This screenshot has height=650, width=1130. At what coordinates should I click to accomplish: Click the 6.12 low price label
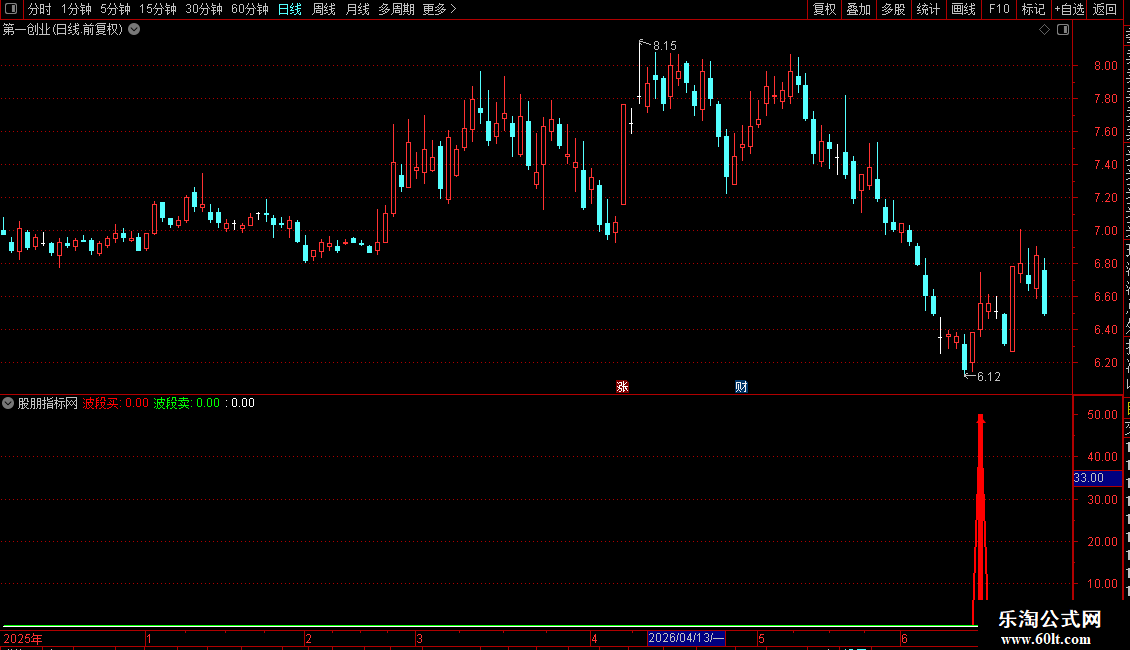click(989, 377)
